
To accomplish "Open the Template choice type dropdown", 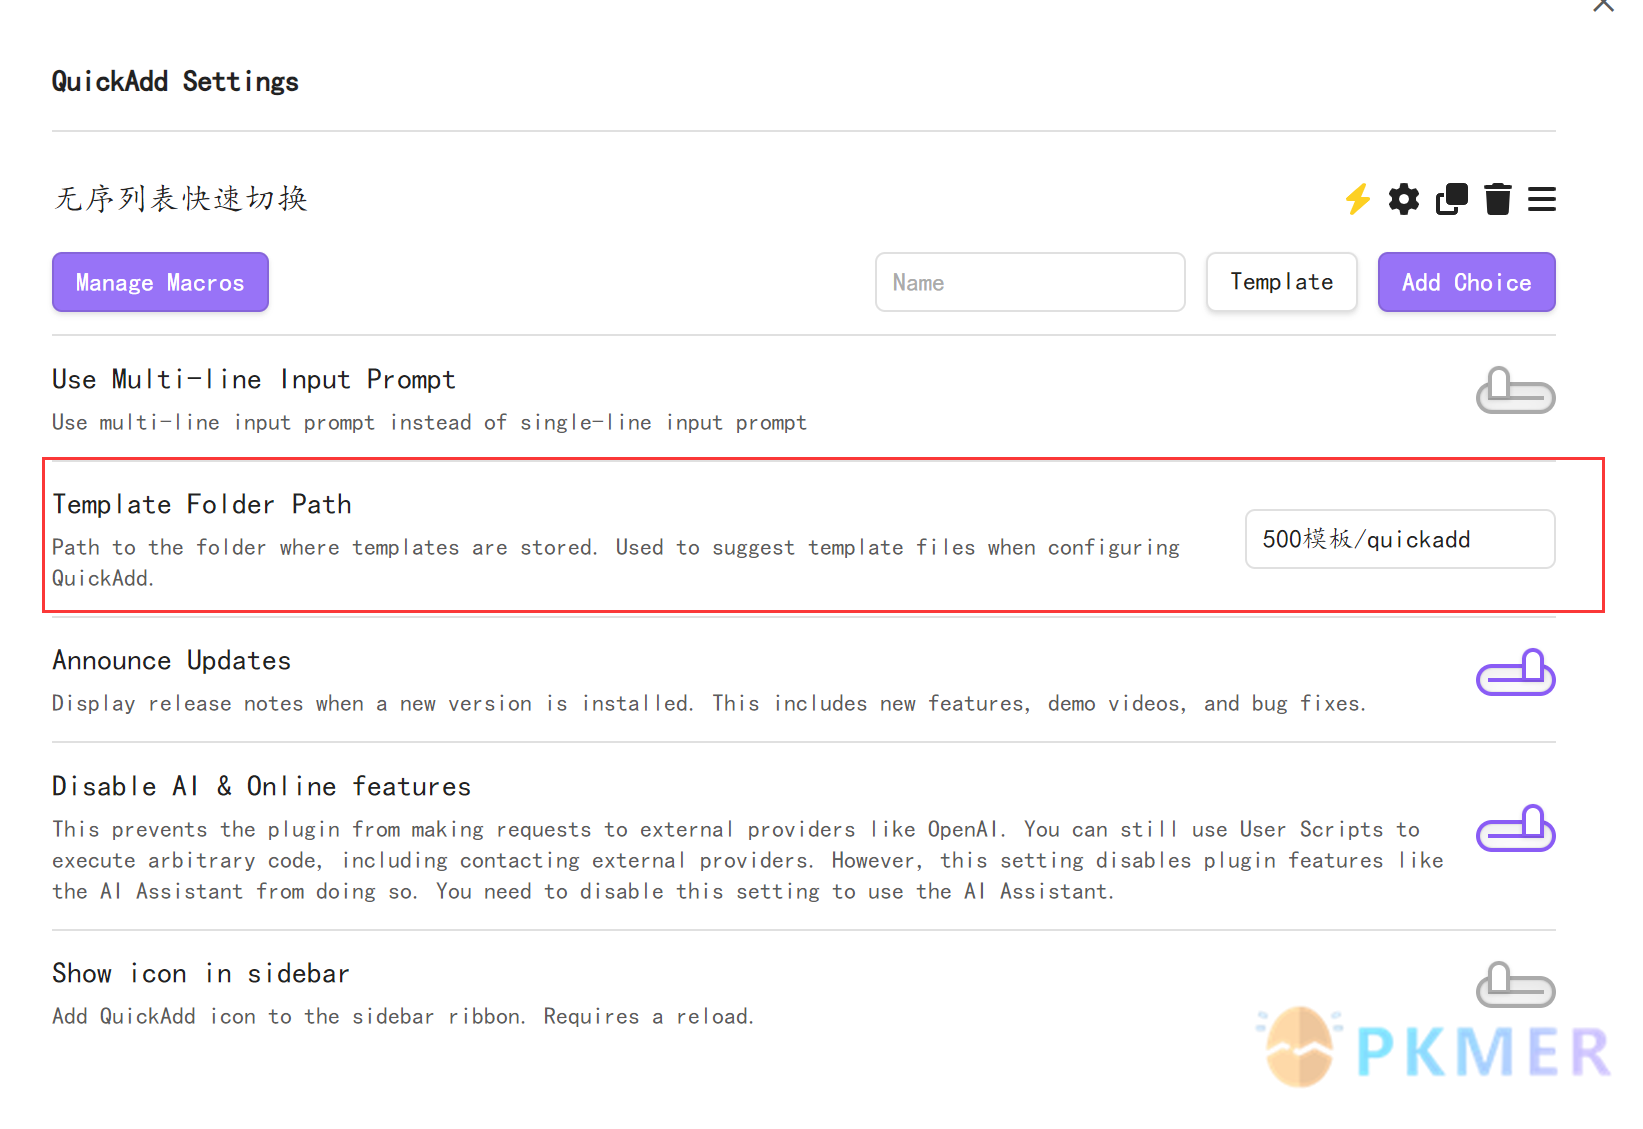I will (1282, 282).
